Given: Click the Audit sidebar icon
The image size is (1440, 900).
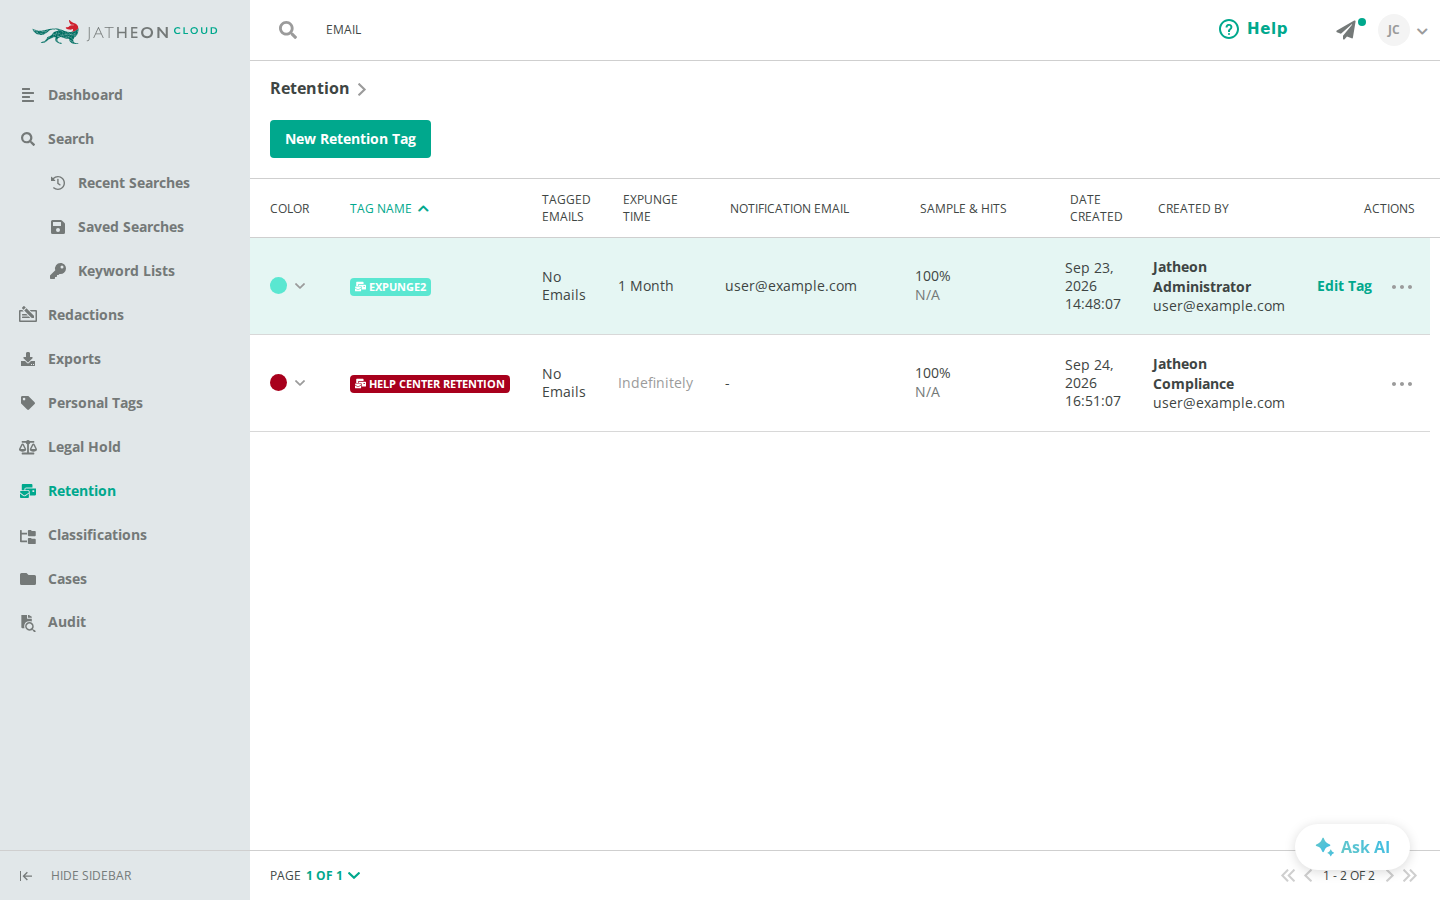Looking at the screenshot, I should [x=28, y=623].
